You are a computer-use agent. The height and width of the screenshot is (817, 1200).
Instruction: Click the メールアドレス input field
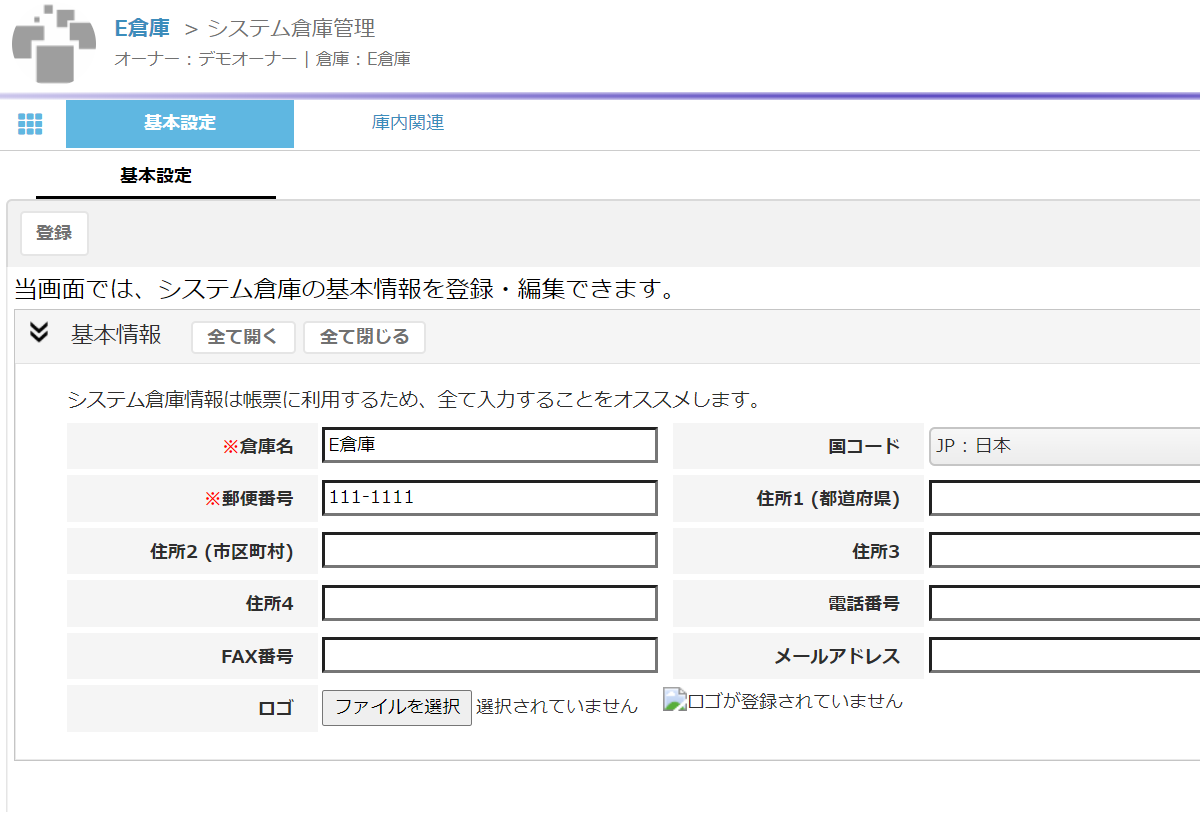tap(1064, 656)
